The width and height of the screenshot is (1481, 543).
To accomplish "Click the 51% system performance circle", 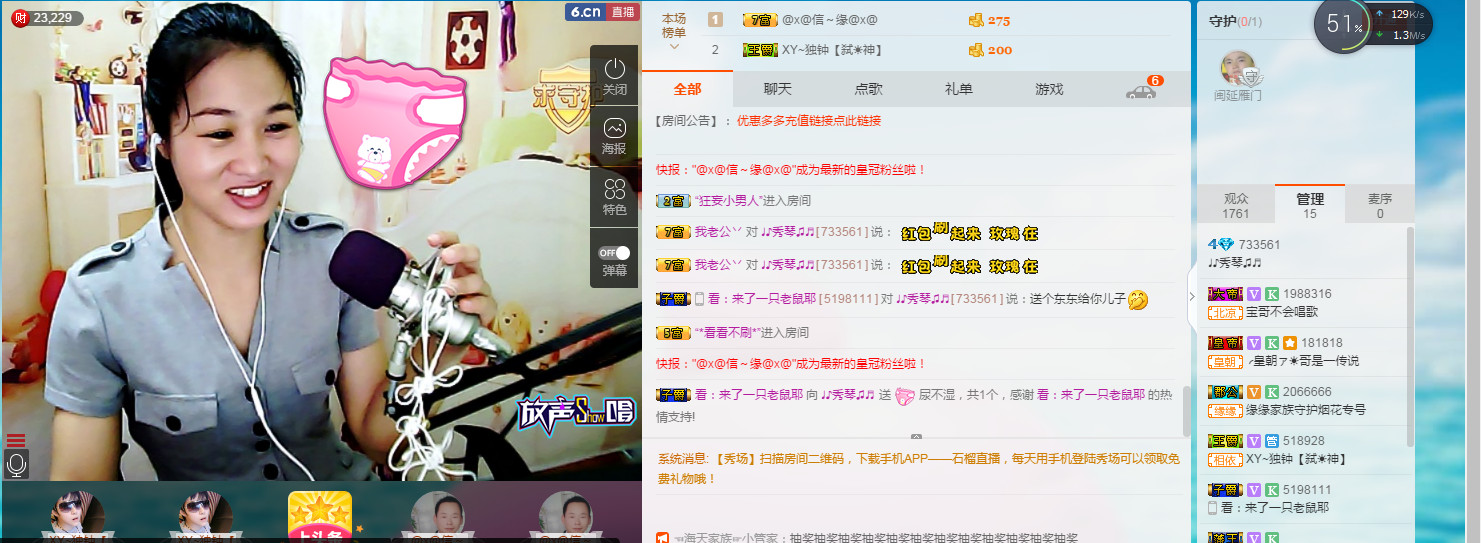I will 1343,26.
